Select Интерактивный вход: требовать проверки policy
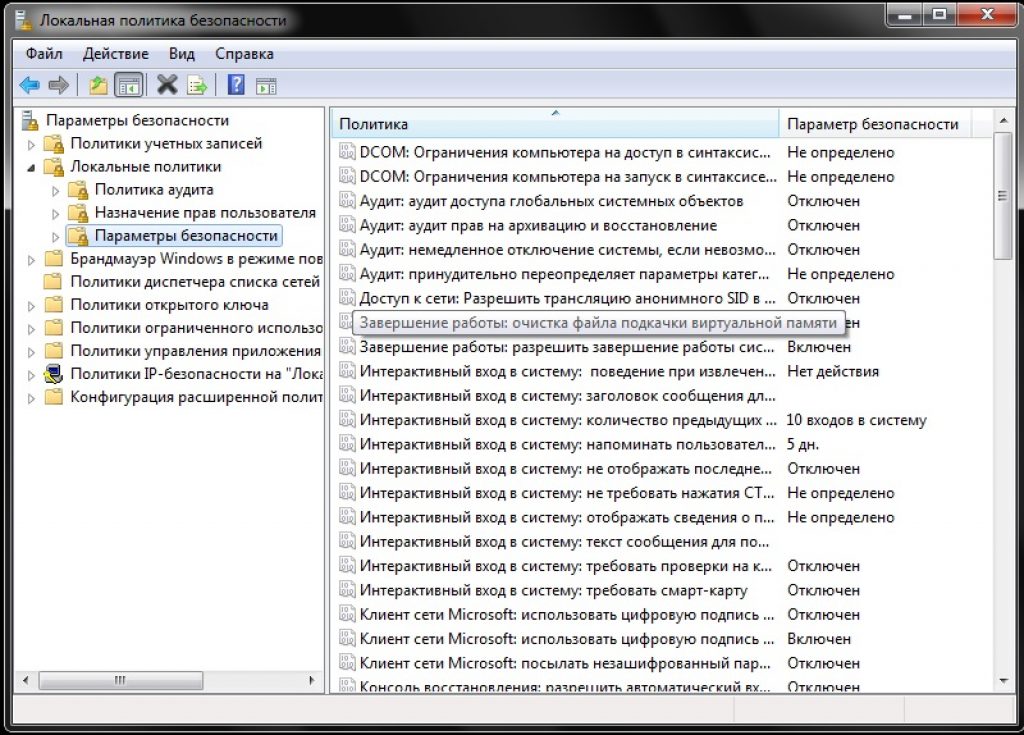1024x735 pixels. pos(566,566)
